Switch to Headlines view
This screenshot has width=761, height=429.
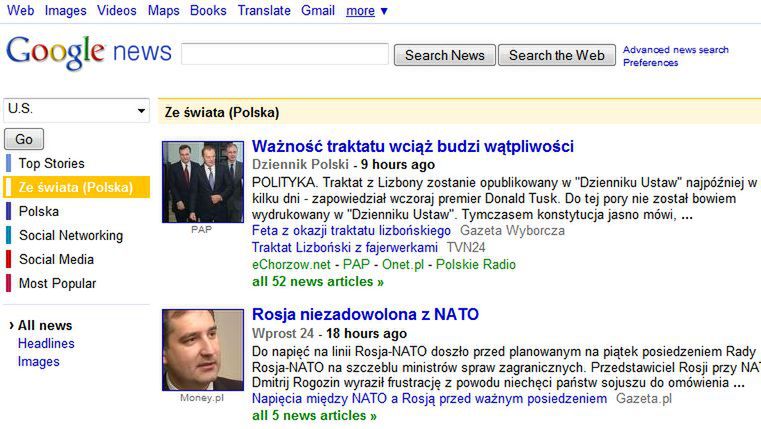(x=46, y=343)
